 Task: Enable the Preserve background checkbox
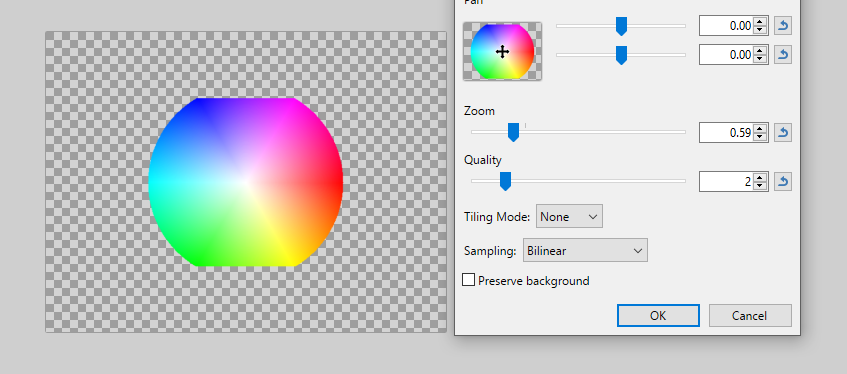pyautogui.click(x=469, y=280)
